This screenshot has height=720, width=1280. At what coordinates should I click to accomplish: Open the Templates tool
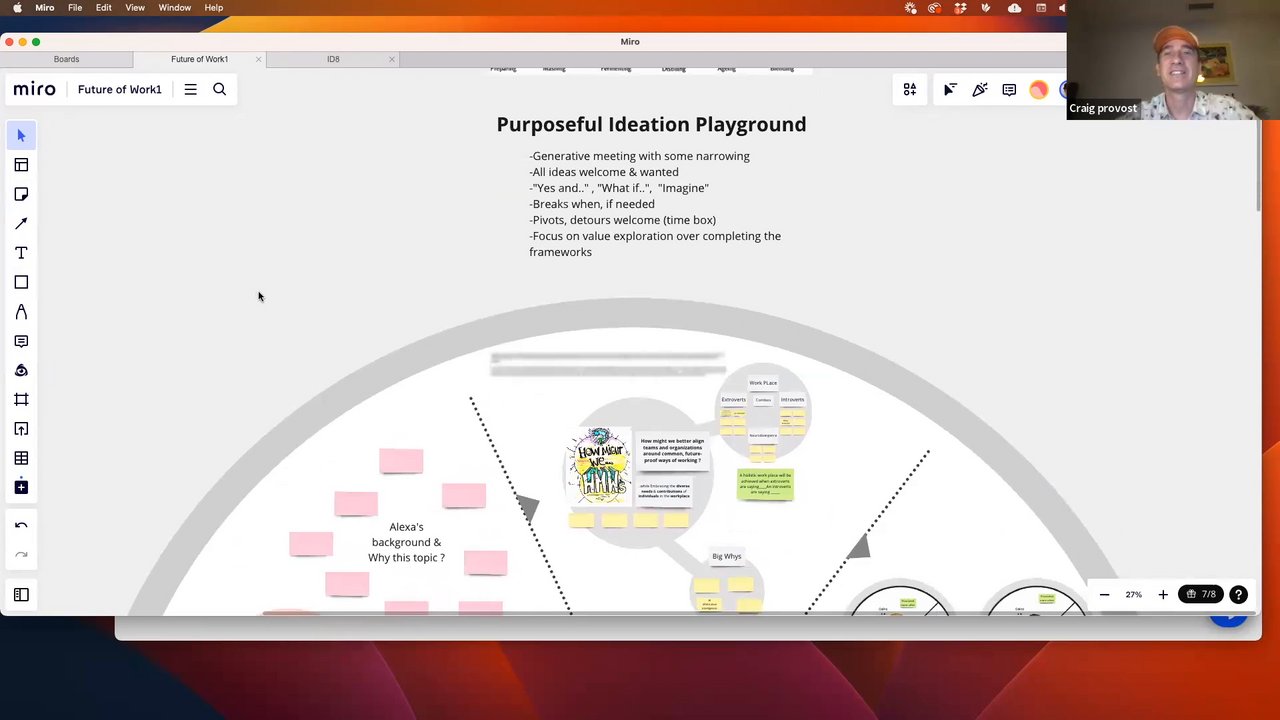tap(21, 165)
